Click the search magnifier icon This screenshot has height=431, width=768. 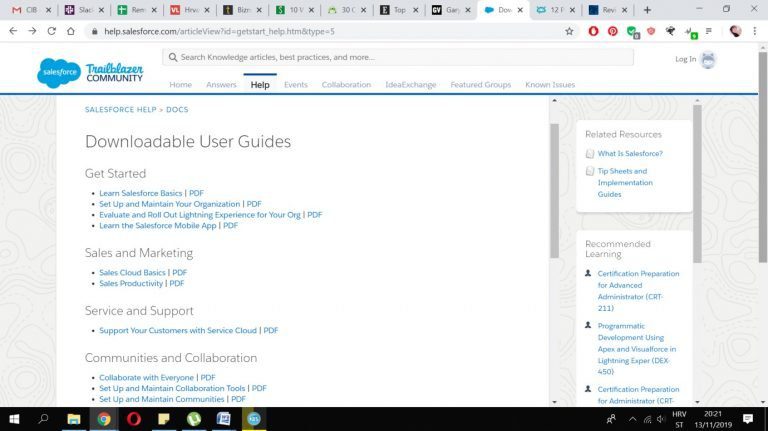click(172, 57)
